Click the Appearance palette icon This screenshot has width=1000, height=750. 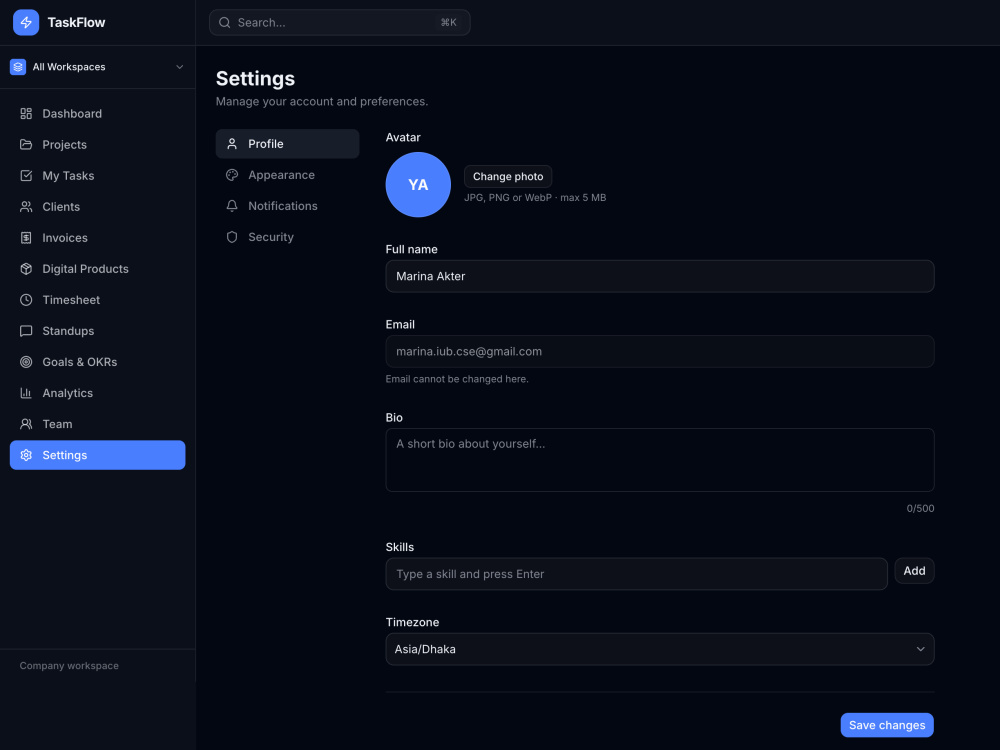click(x=232, y=175)
